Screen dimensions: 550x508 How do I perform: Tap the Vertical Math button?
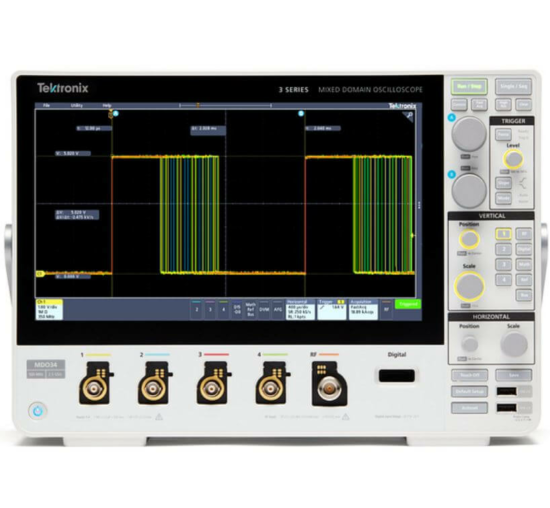[x=524, y=265]
